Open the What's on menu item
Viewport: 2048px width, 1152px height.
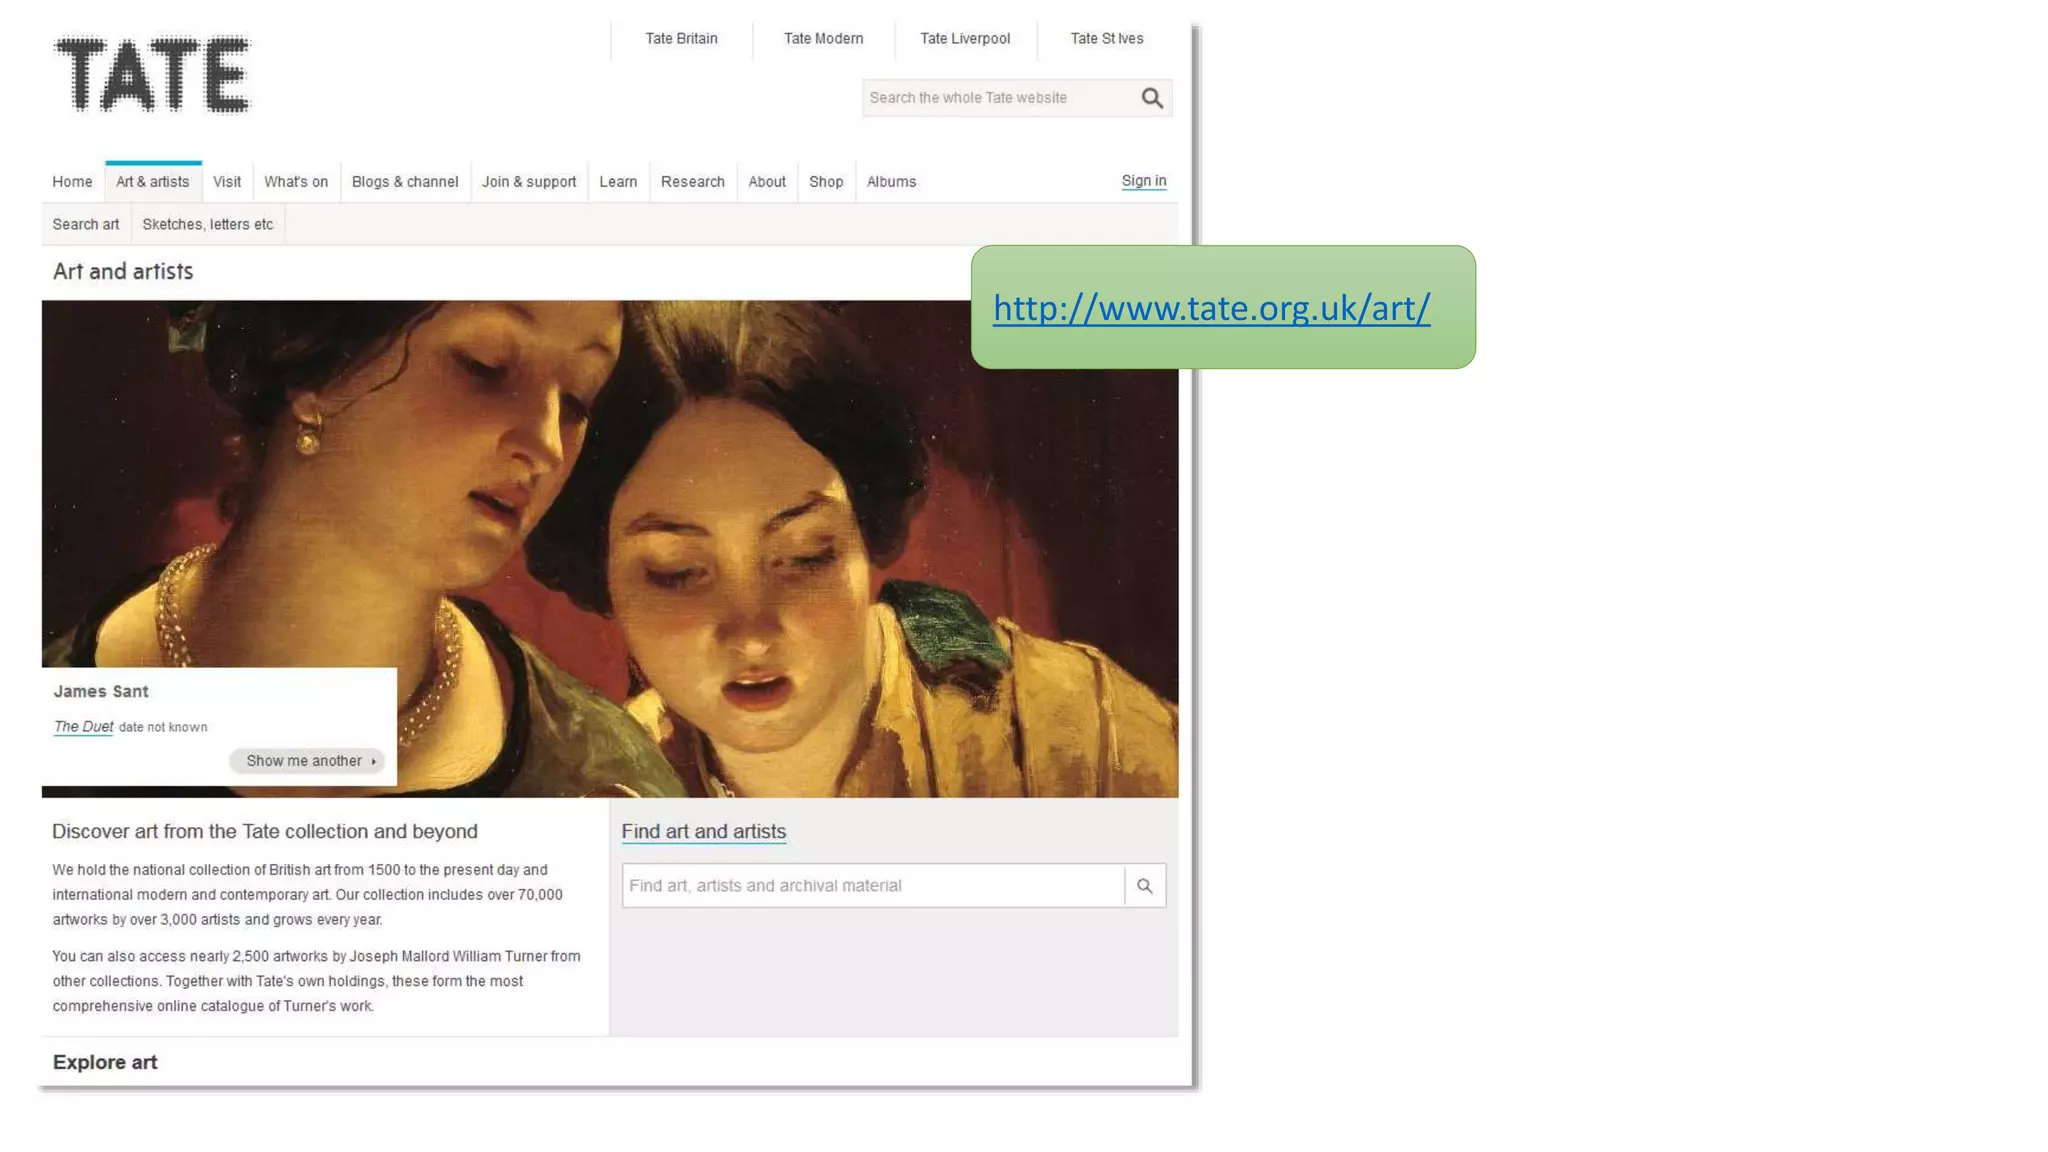(x=296, y=182)
